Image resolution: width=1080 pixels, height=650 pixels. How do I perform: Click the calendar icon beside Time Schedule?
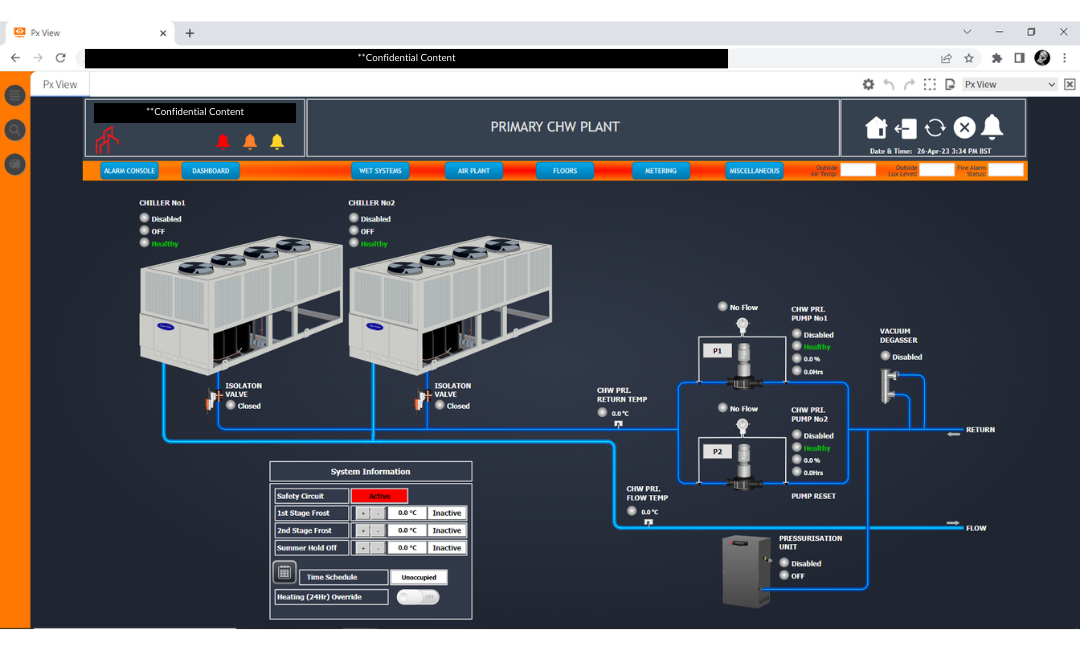coord(285,571)
